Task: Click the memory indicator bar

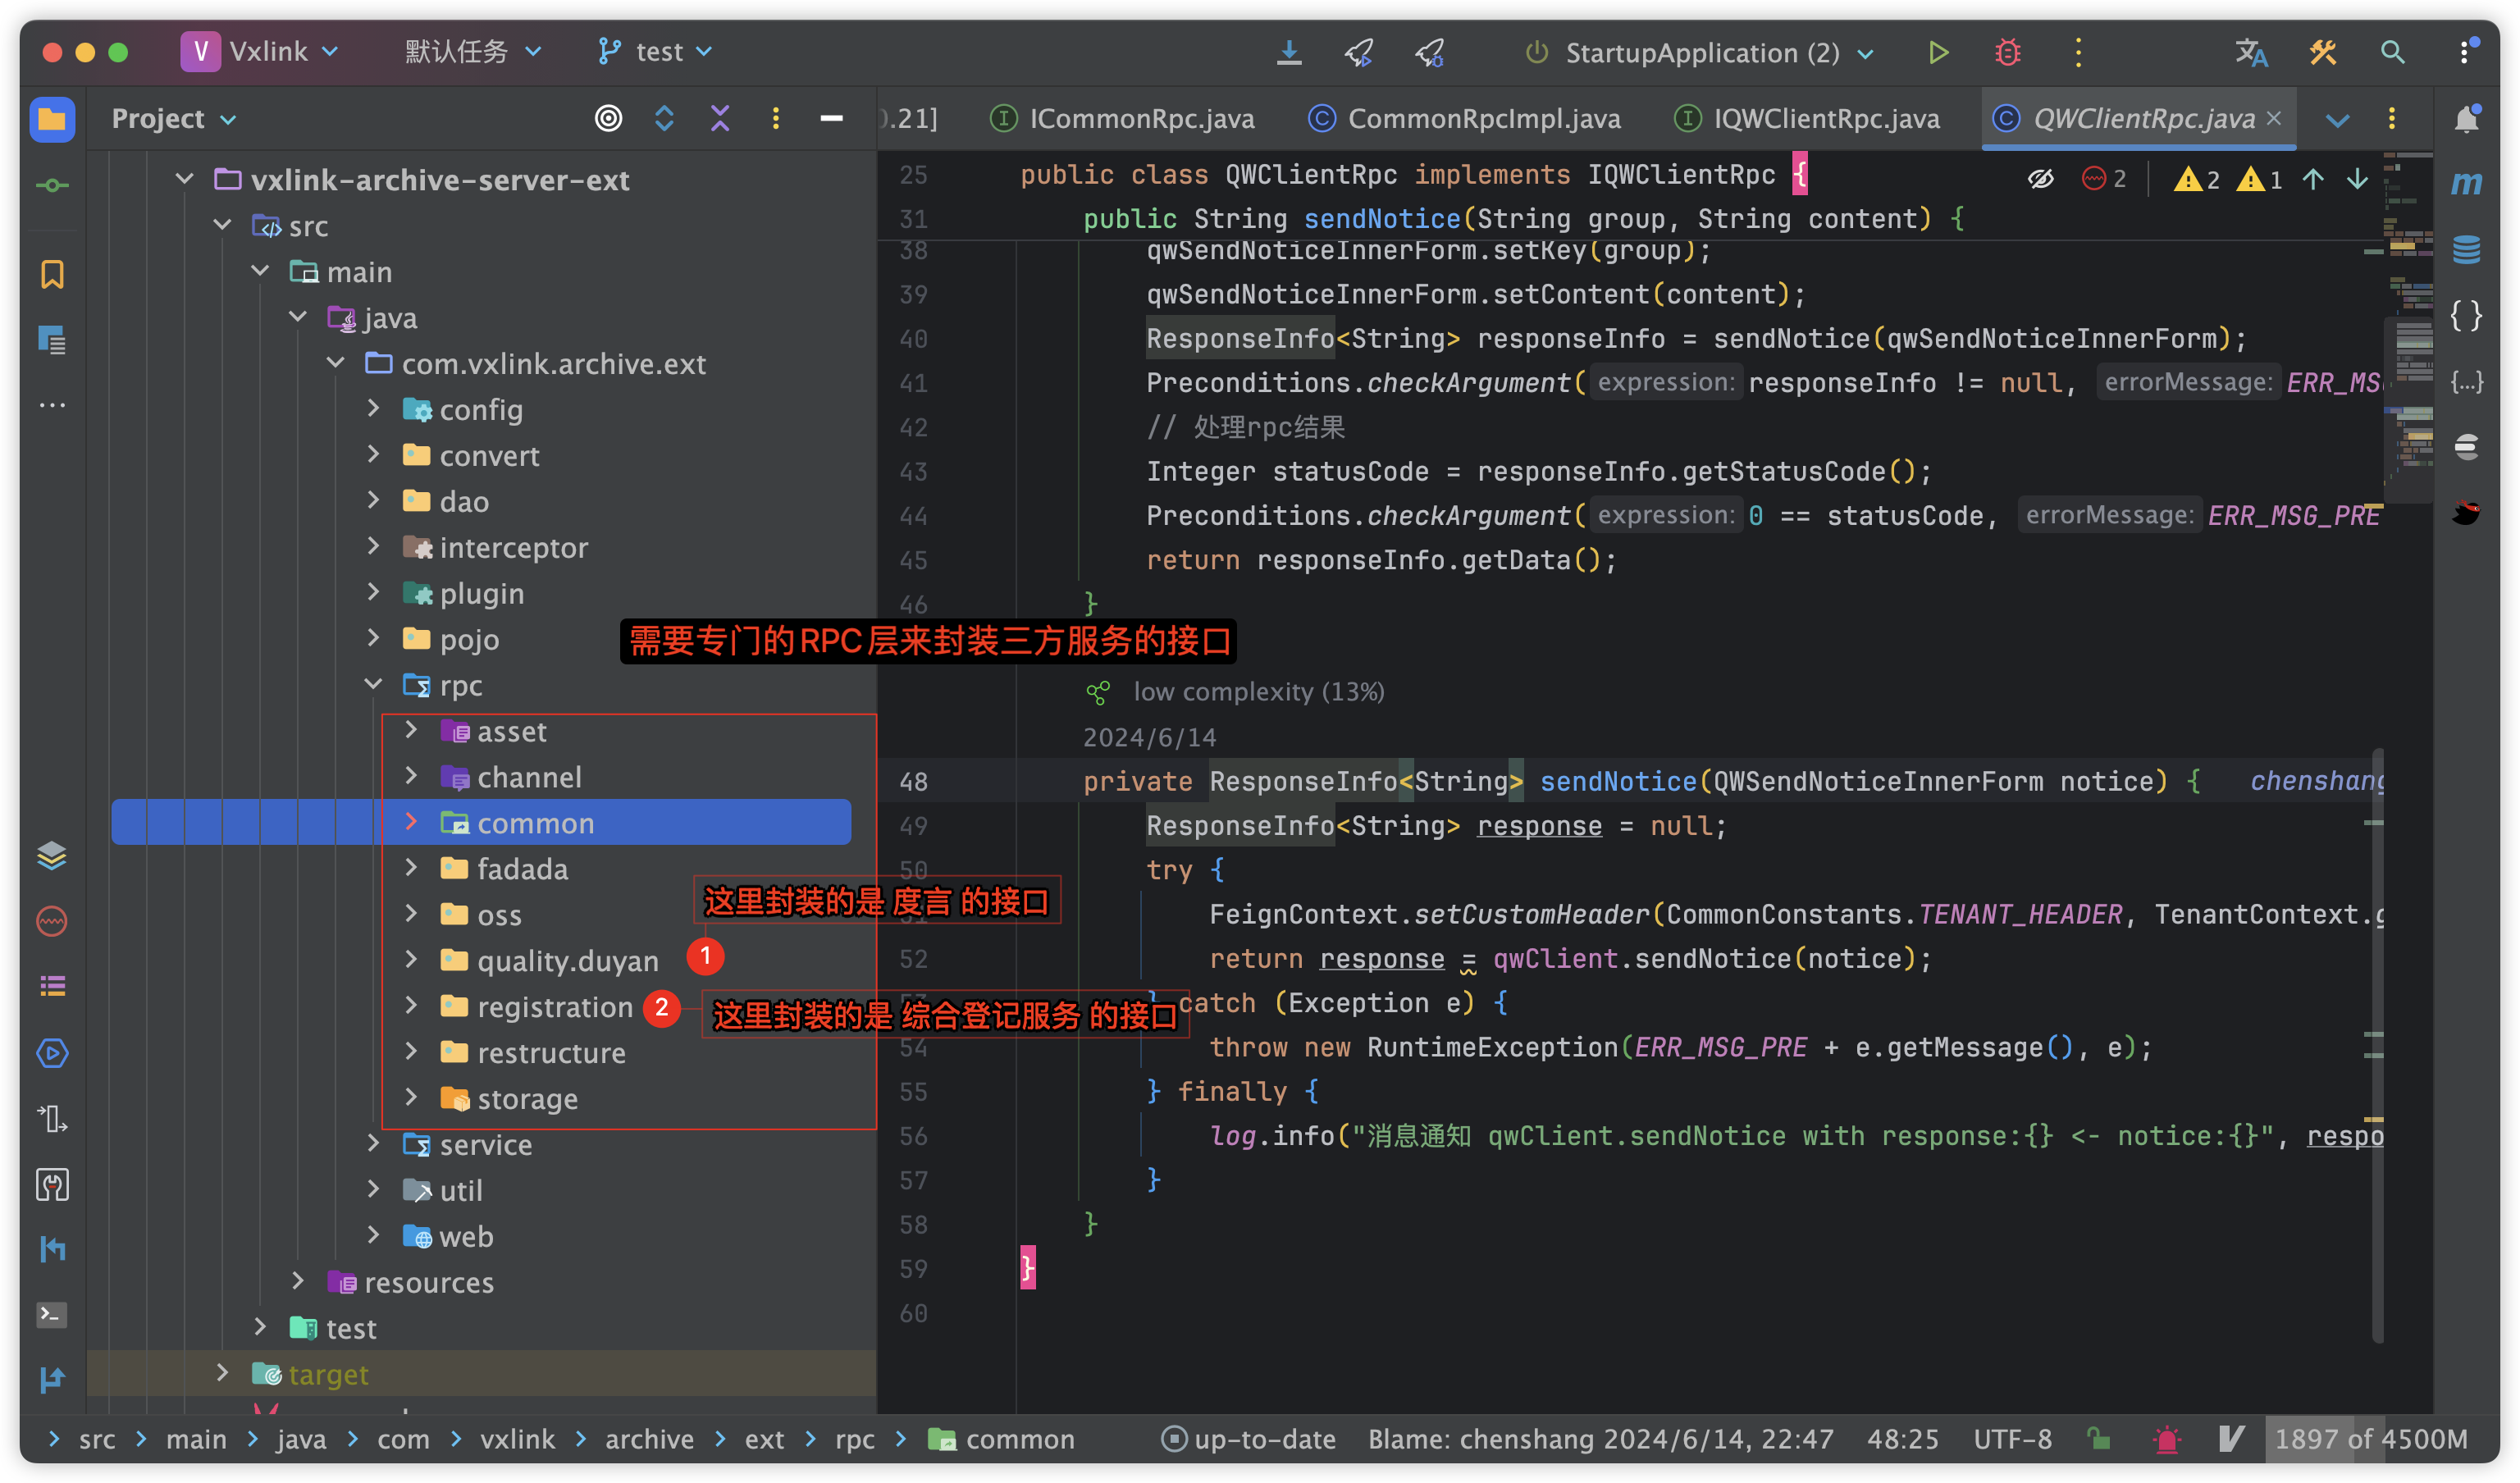Action: (x=2370, y=1439)
